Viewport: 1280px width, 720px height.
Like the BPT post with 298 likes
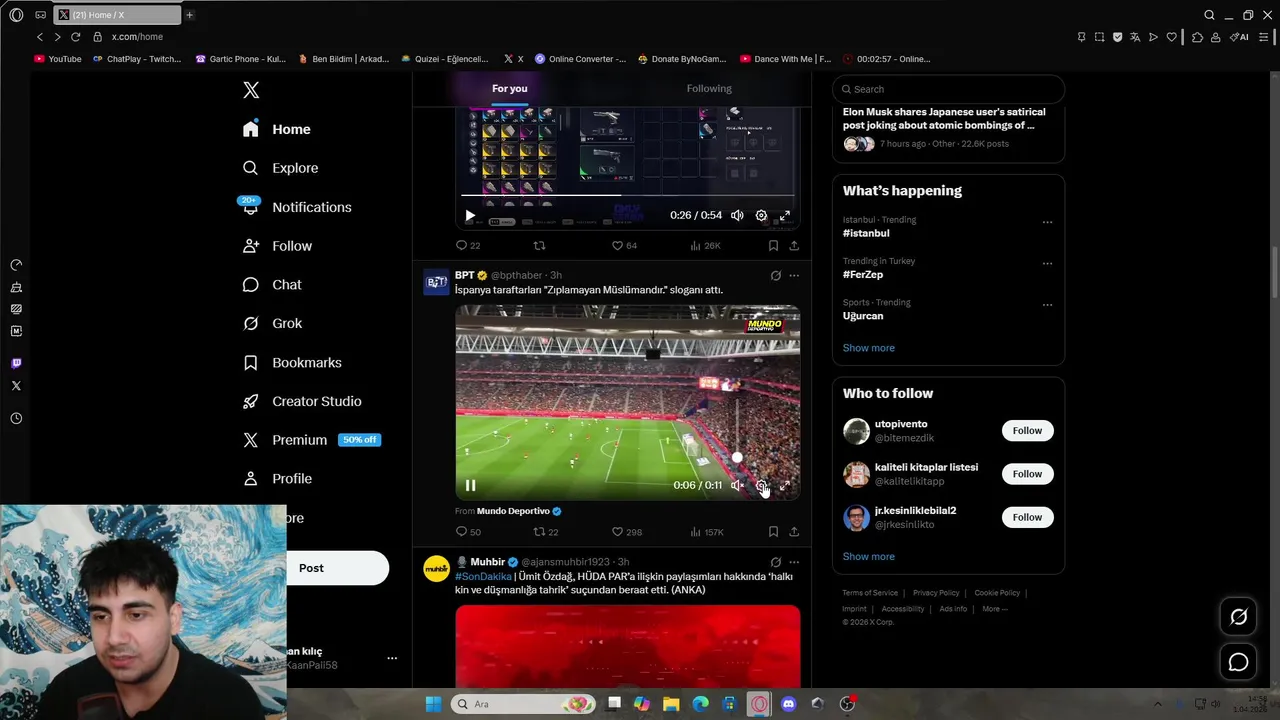627,532
